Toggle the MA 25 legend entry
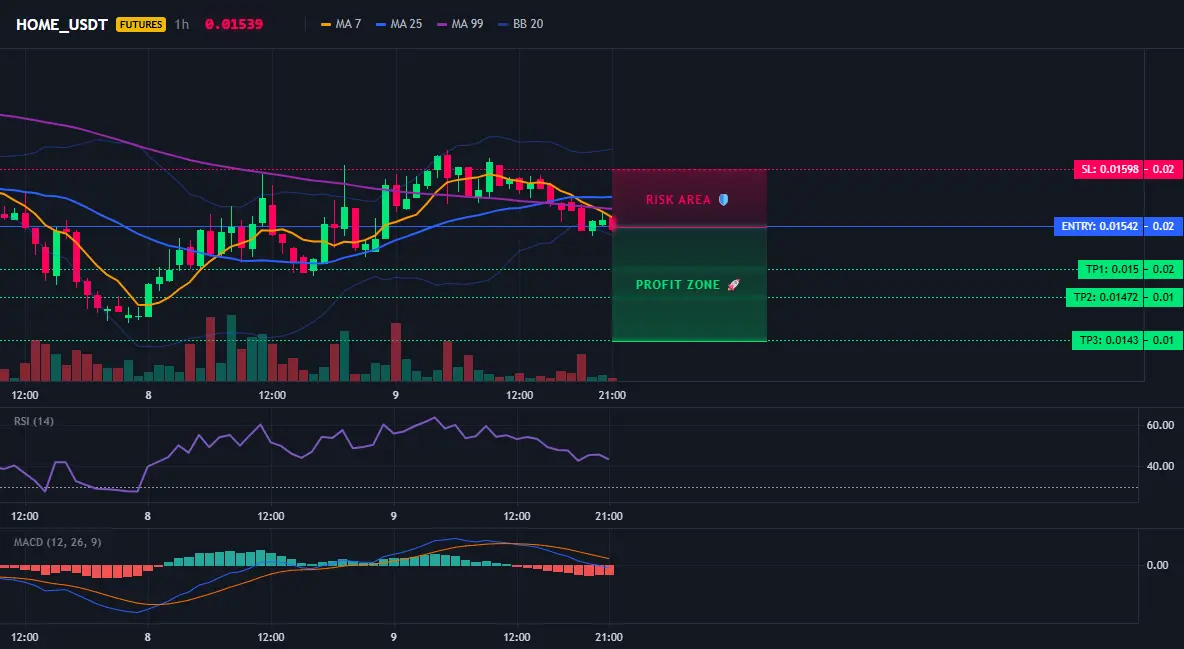The image size is (1184, 649). [x=399, y=24]
